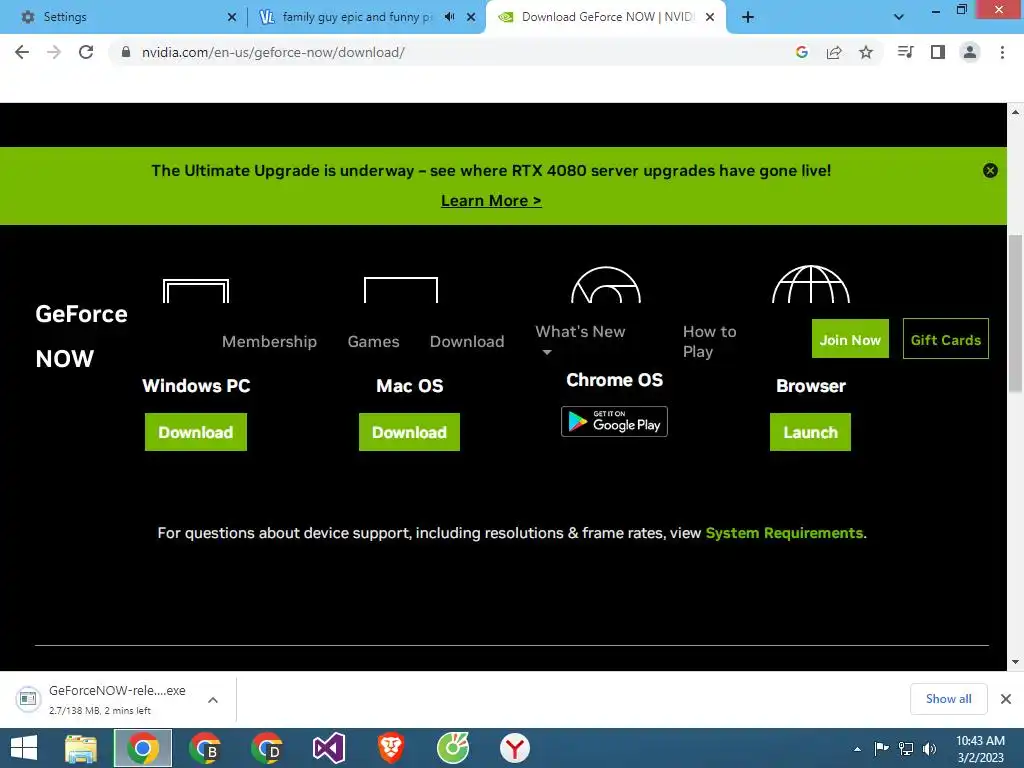
Task: Download the Mac OS client
Action: (x=409, y=432)
